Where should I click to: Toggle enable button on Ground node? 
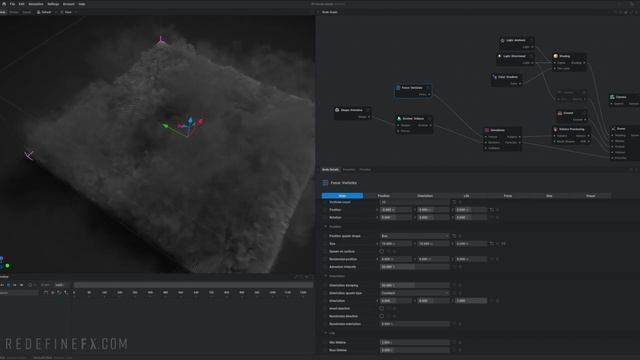pyautogui.click(x=584, y=113)
